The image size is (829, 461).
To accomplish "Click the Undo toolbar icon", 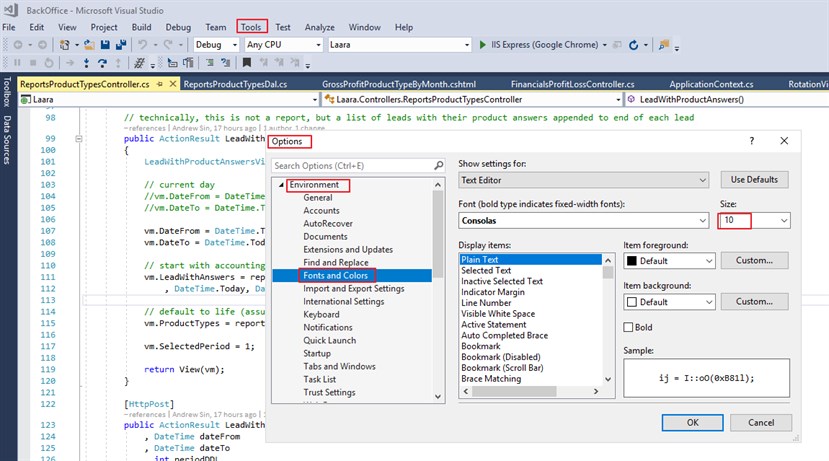I will click(x=142, y=45).
